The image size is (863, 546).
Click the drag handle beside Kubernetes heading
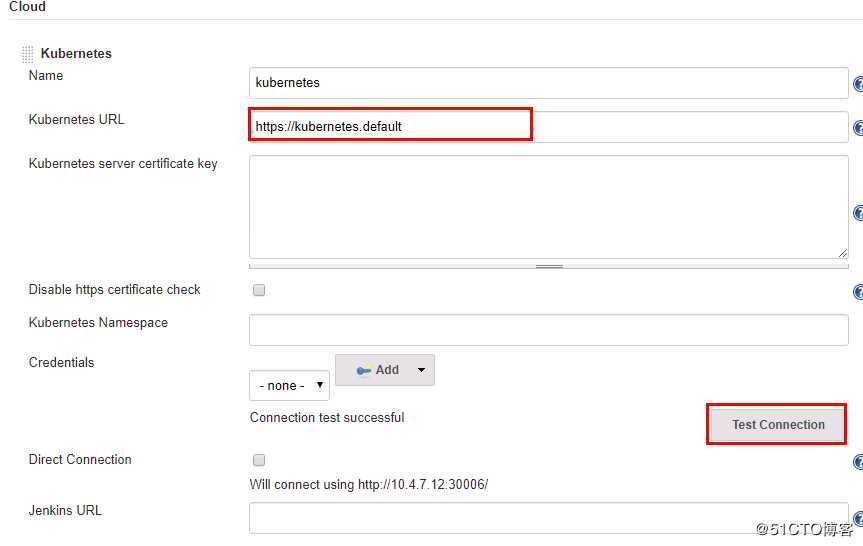point(28,54)
